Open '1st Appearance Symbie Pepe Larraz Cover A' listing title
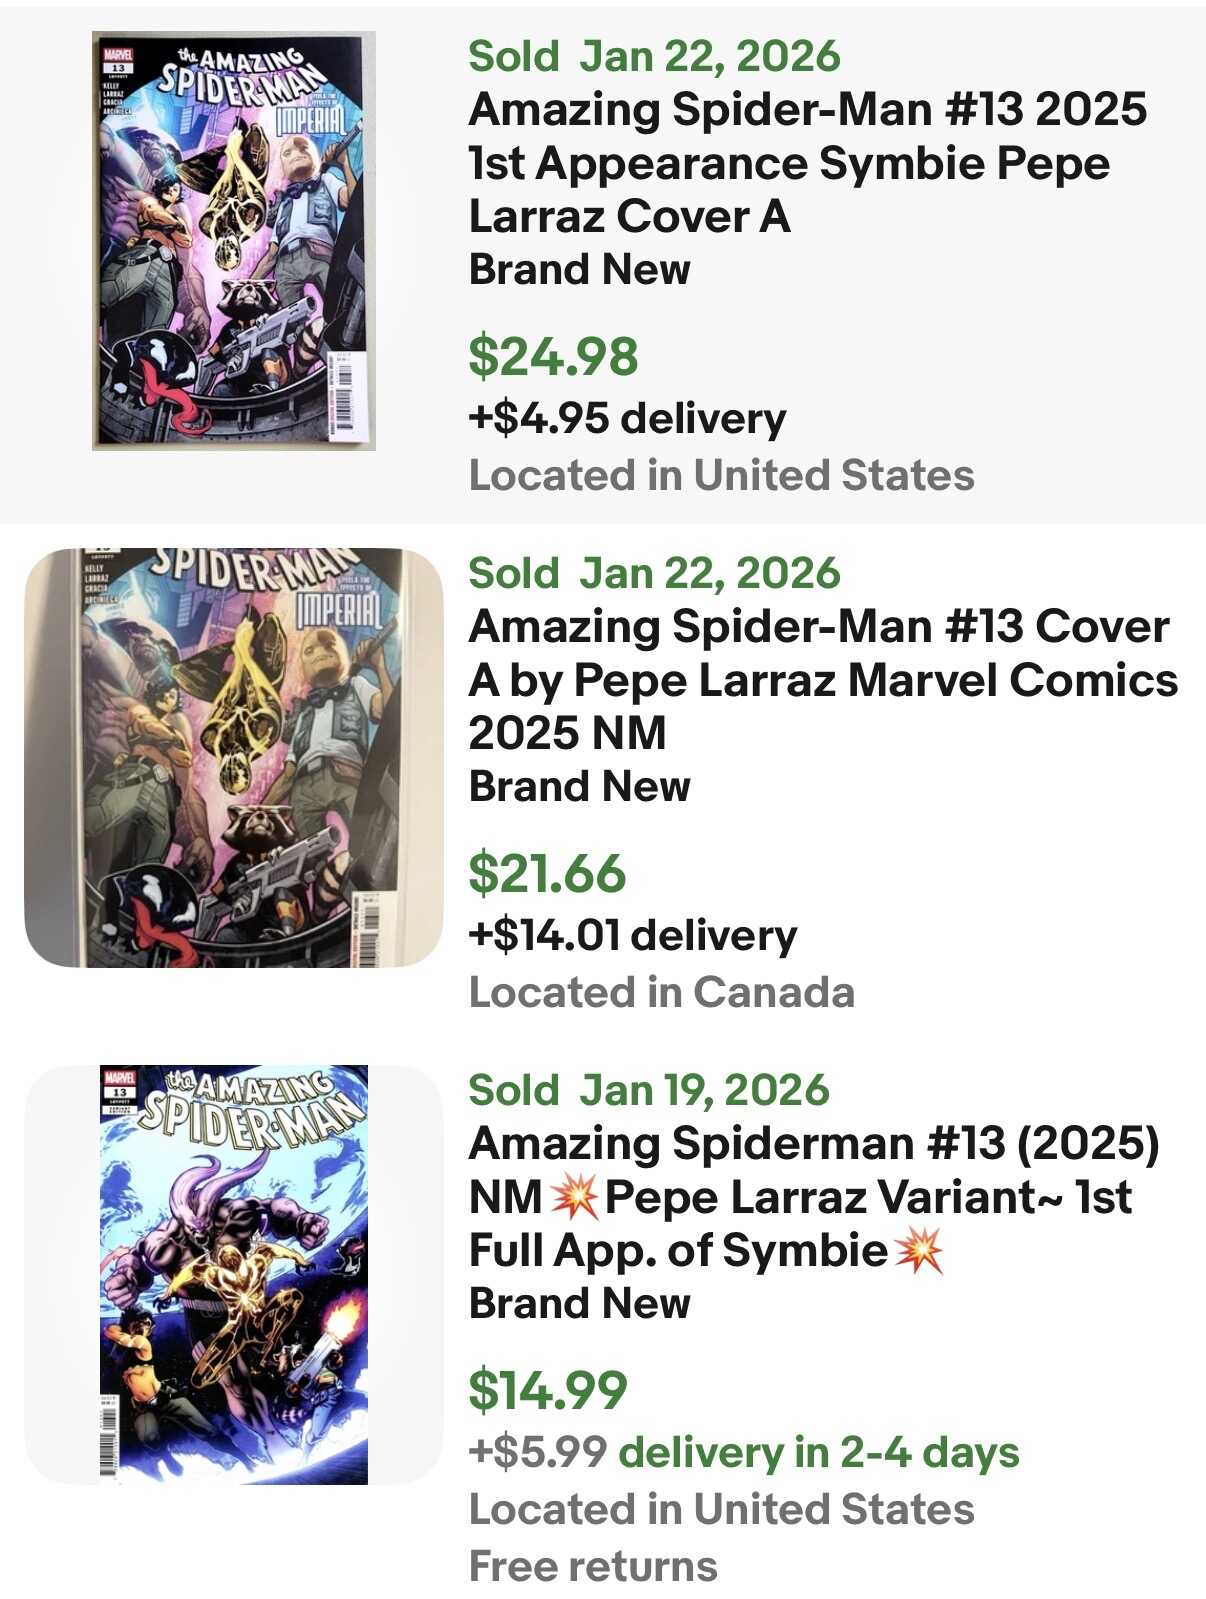 pos(807,163)
